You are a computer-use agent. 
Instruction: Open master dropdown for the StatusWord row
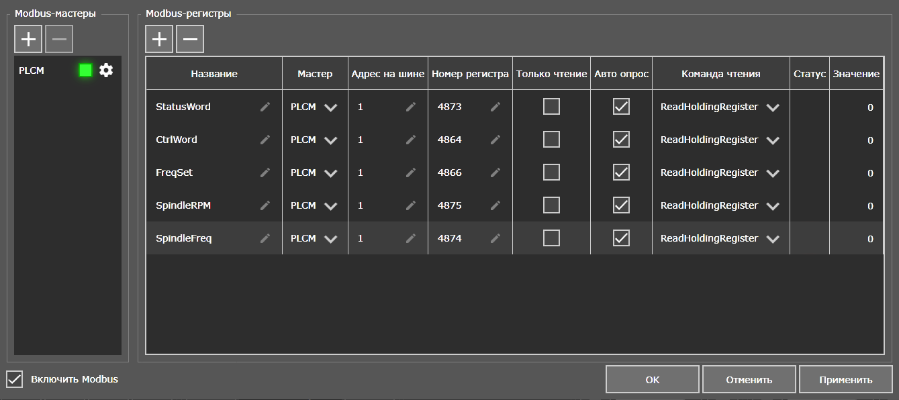330,107
